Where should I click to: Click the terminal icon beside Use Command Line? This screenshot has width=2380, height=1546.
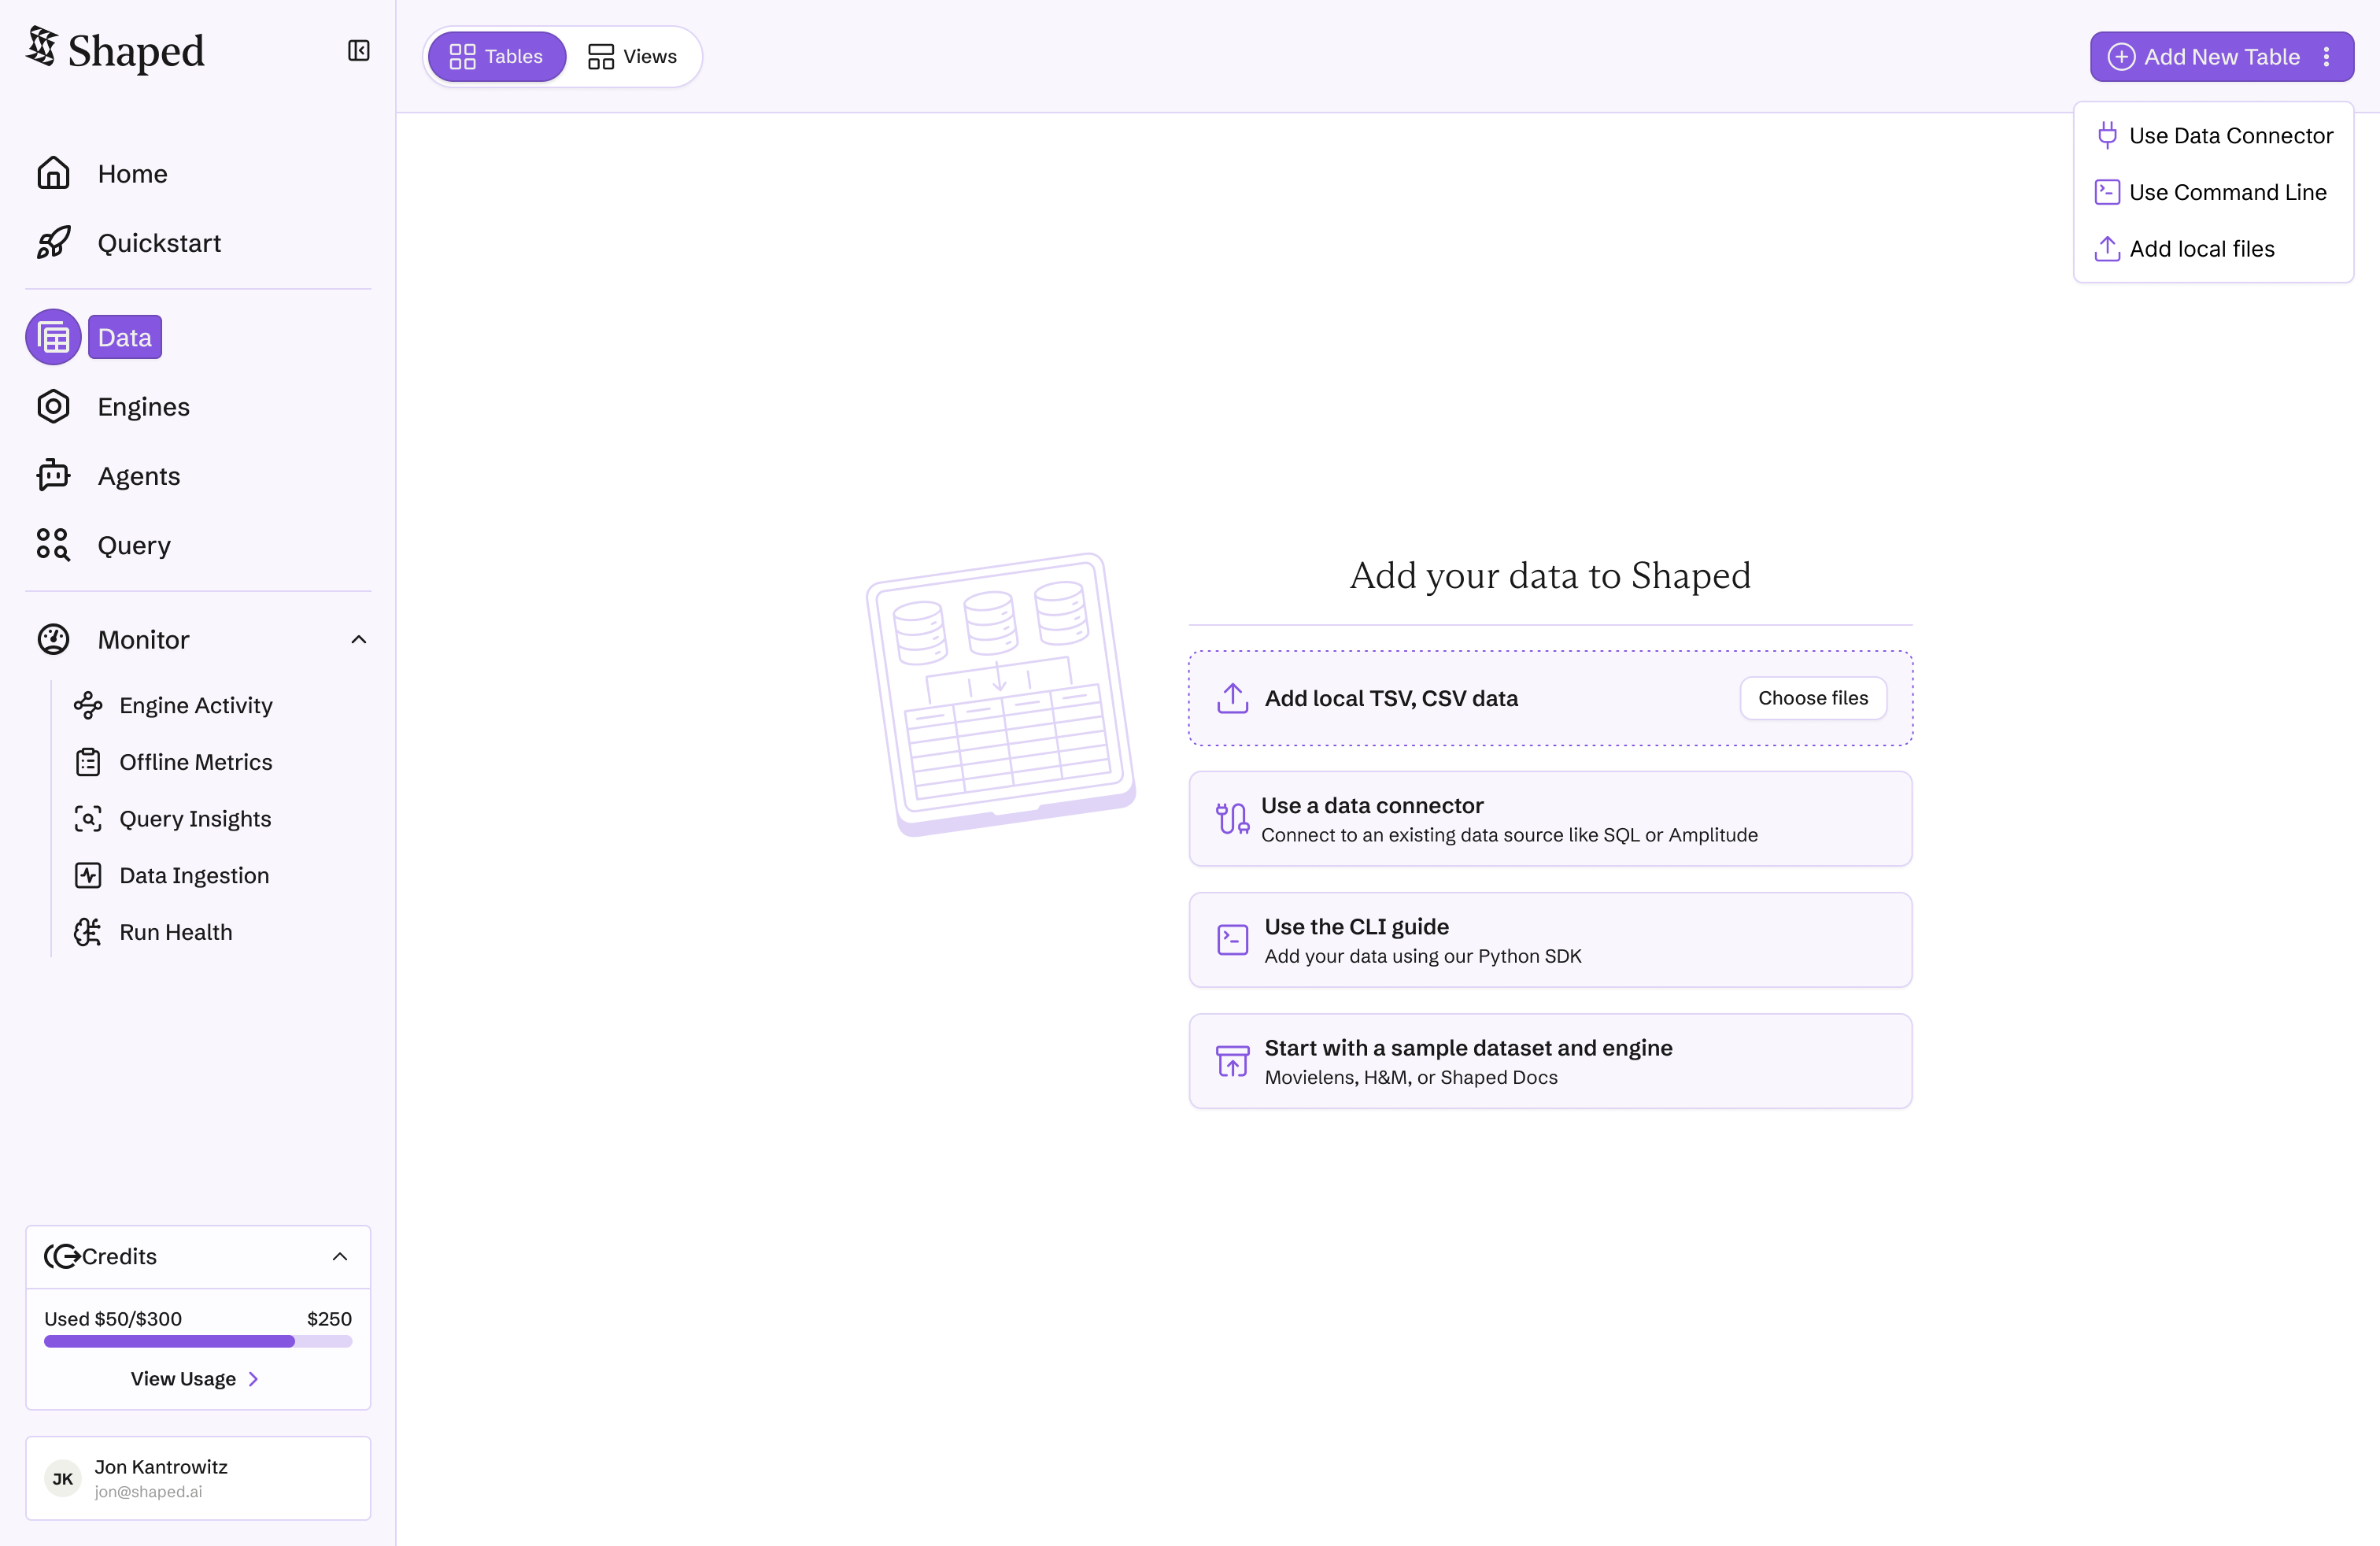point(2107,192)
